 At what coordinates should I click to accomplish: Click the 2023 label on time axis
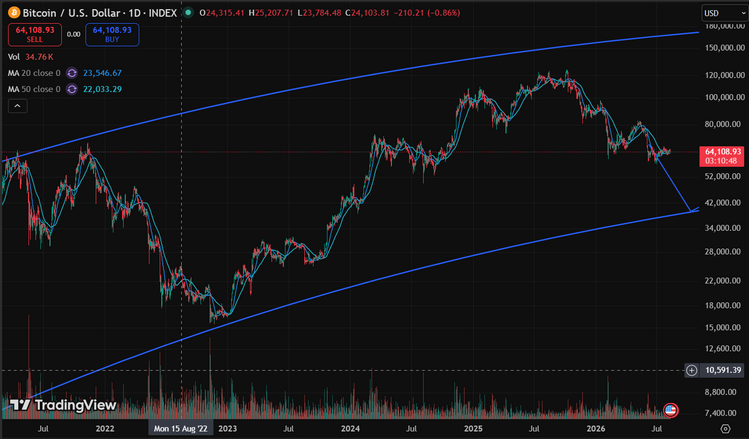[x=227, y=428]
